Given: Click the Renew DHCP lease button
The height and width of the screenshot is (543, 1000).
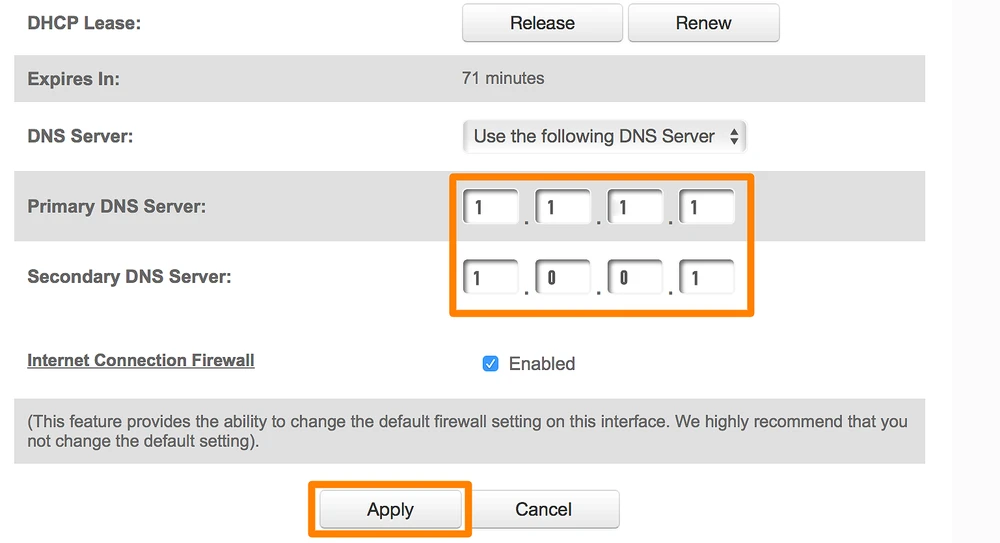Looking at the screenshot, I should pos(703,23).
